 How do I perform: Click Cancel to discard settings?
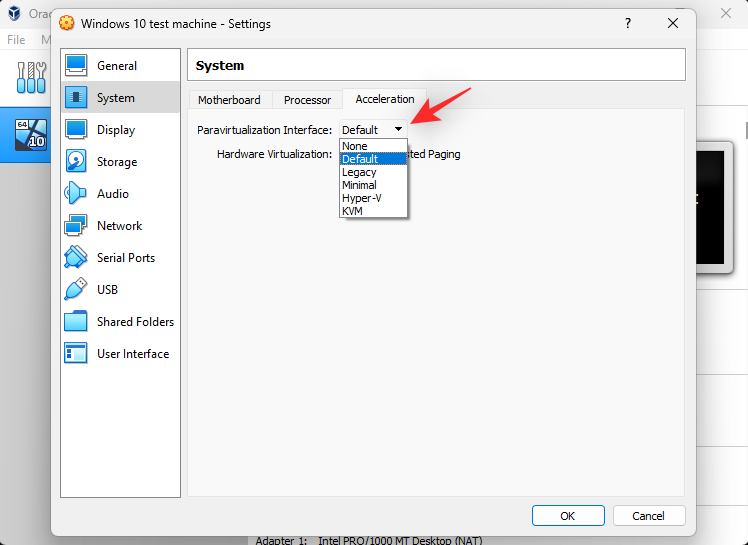[x=649, y=515]
